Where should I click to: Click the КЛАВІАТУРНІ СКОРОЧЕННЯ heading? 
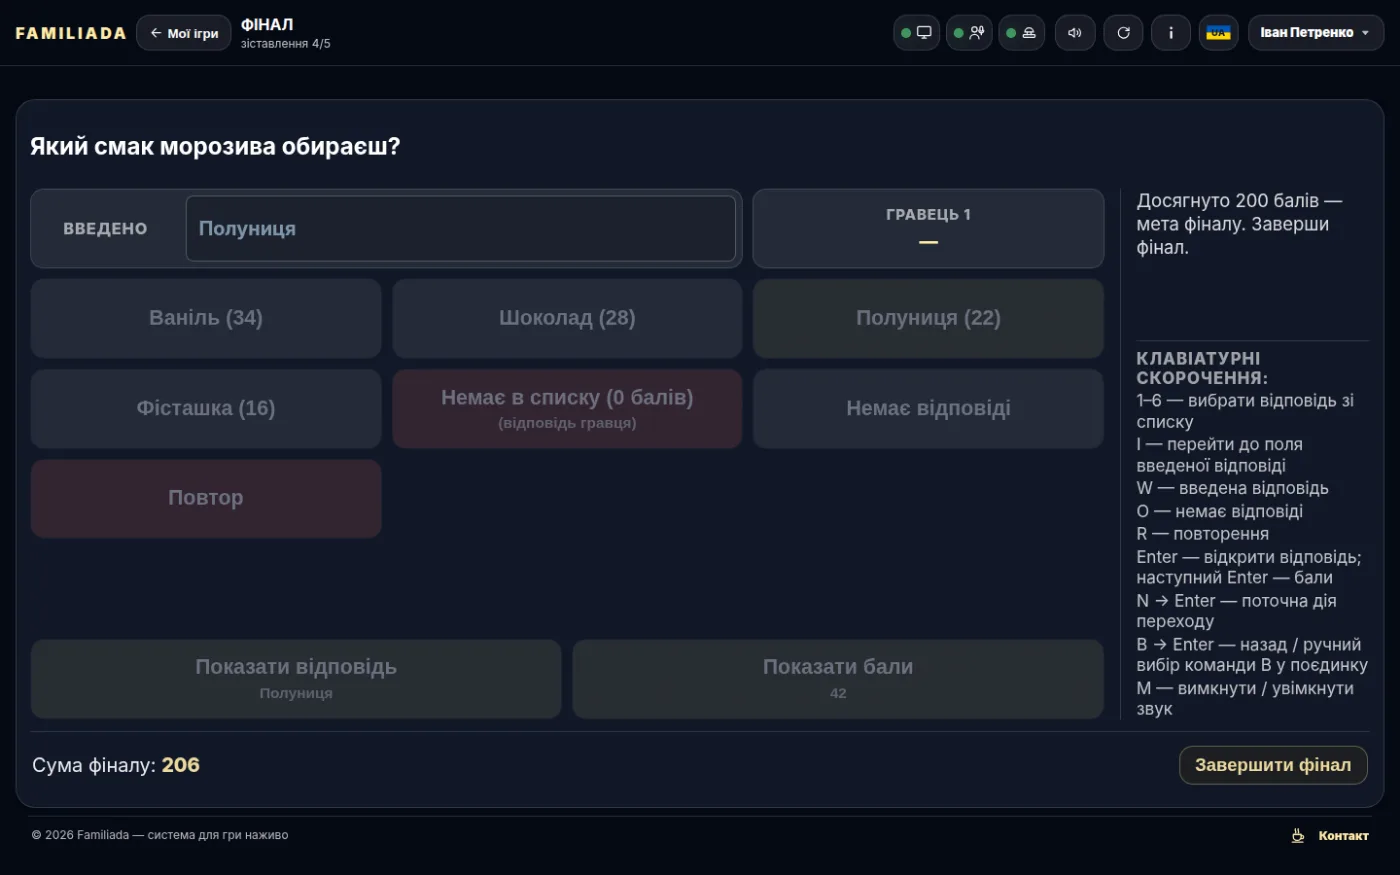(1202, 368)
